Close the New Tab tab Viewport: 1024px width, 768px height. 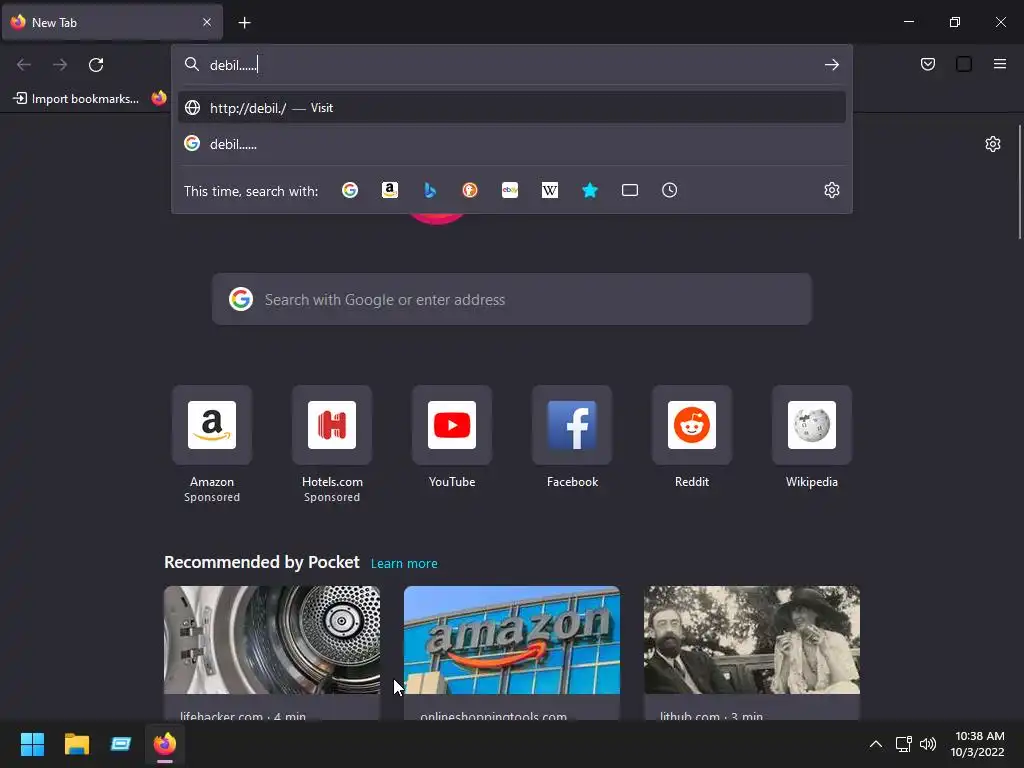[207, 22]
